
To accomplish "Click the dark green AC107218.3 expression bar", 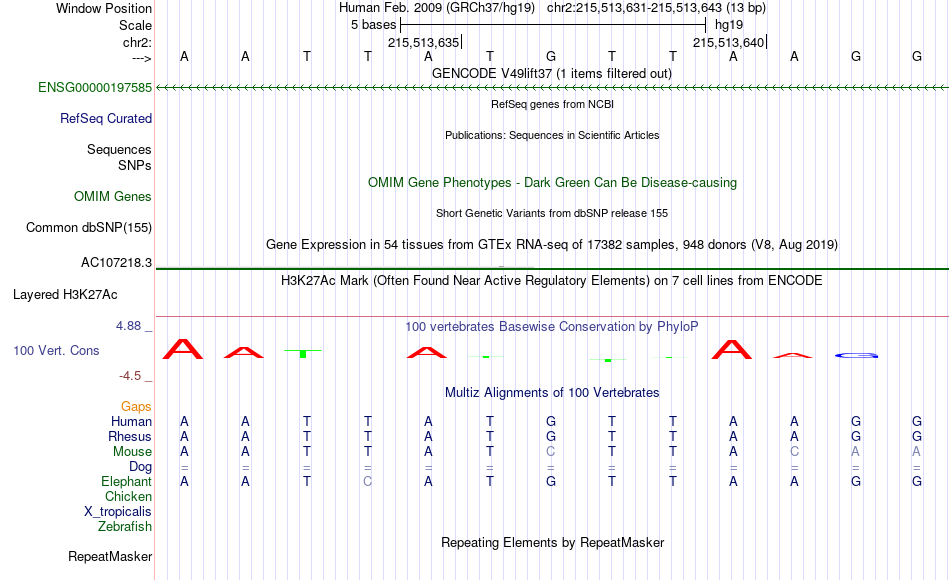I will point(552,268).
